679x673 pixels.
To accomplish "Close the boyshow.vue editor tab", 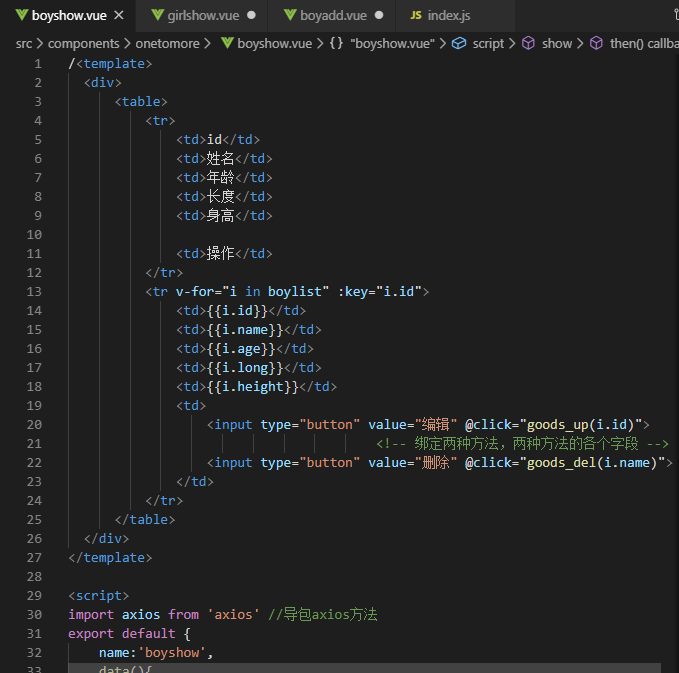I will tap(118, 16).
